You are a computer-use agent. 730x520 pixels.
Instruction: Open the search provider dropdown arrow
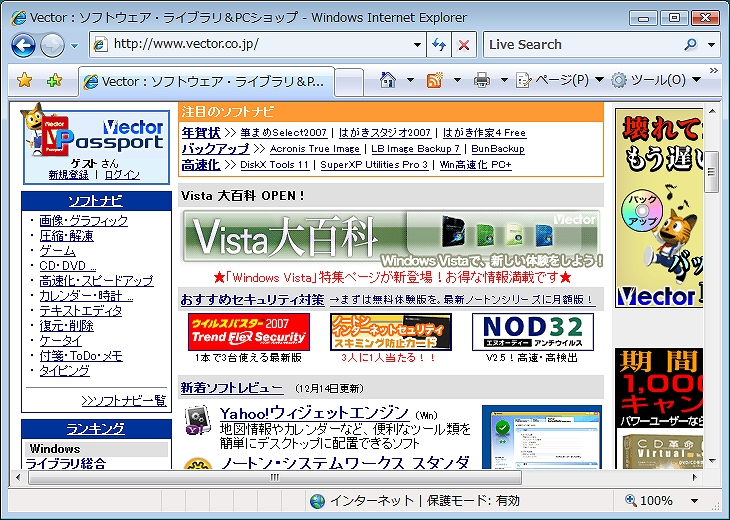click(x=711, y=45)
